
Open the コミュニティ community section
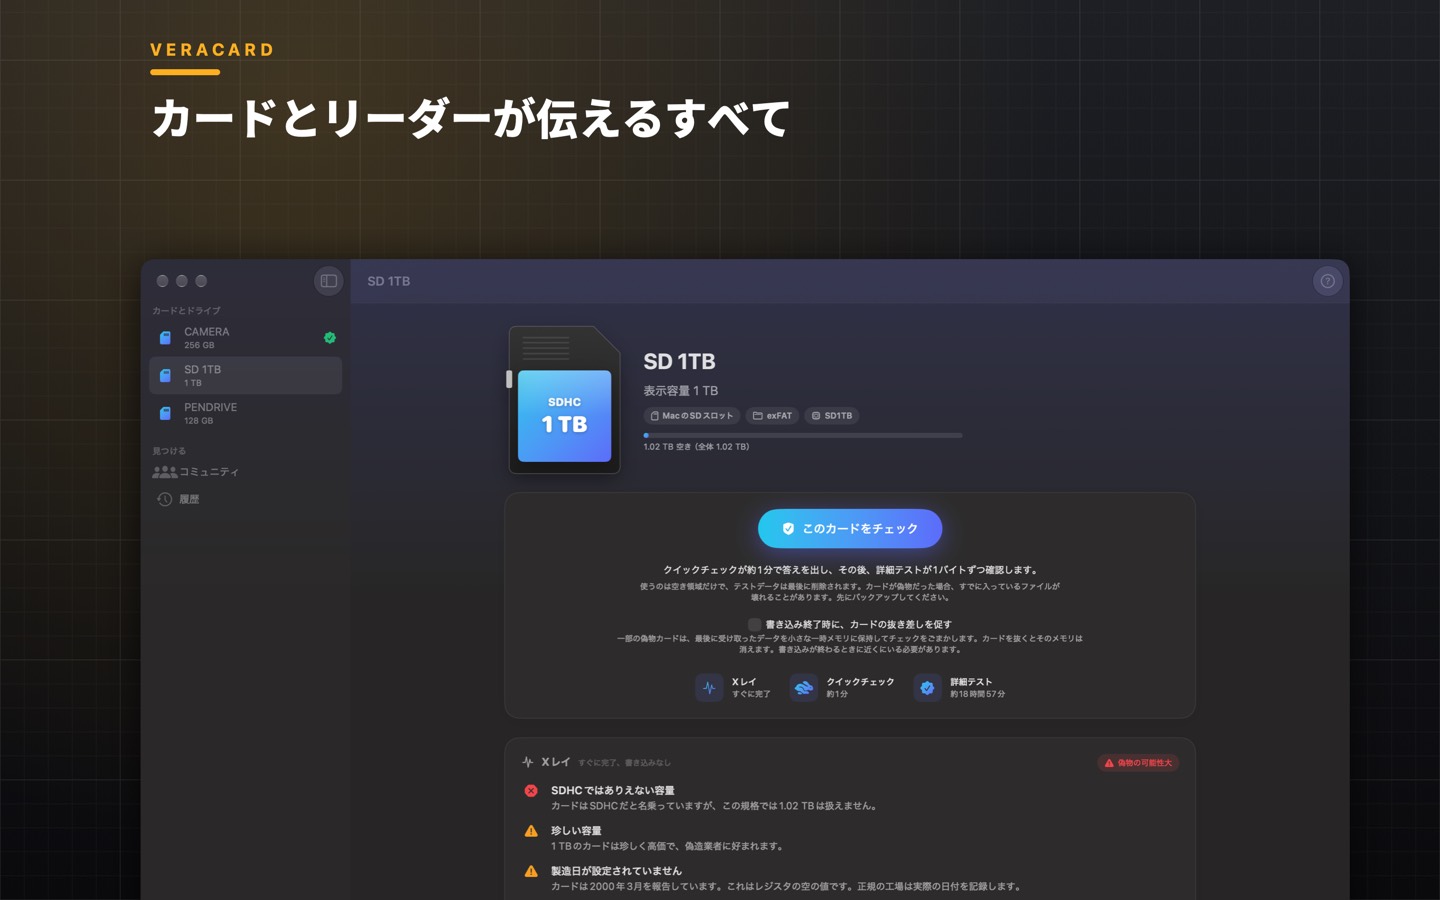(245, 472)
